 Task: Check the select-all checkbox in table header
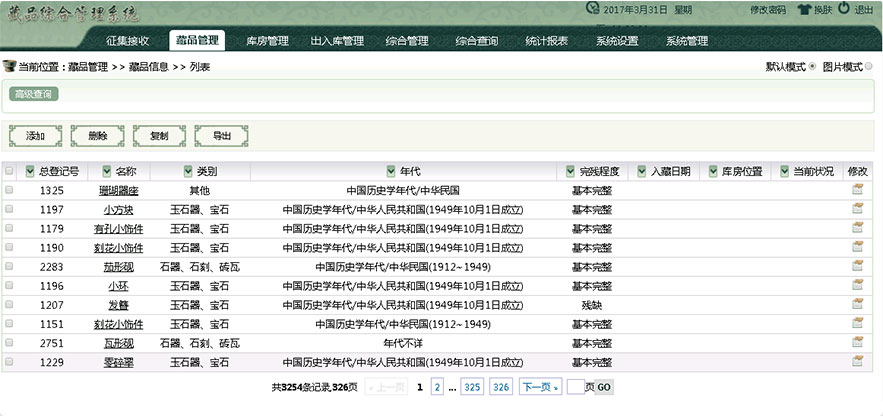coord(10,171)
